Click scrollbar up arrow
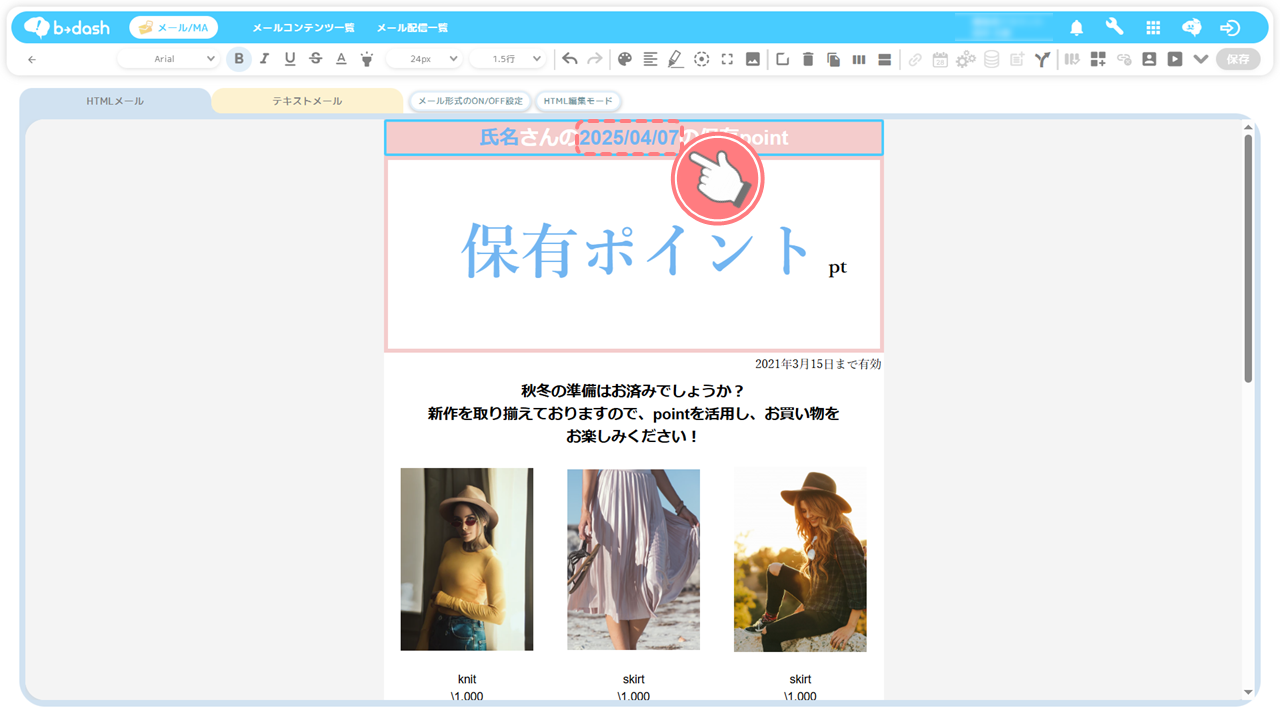Viewport: 1280px width, 720px height. click(x=1248, y=127)
